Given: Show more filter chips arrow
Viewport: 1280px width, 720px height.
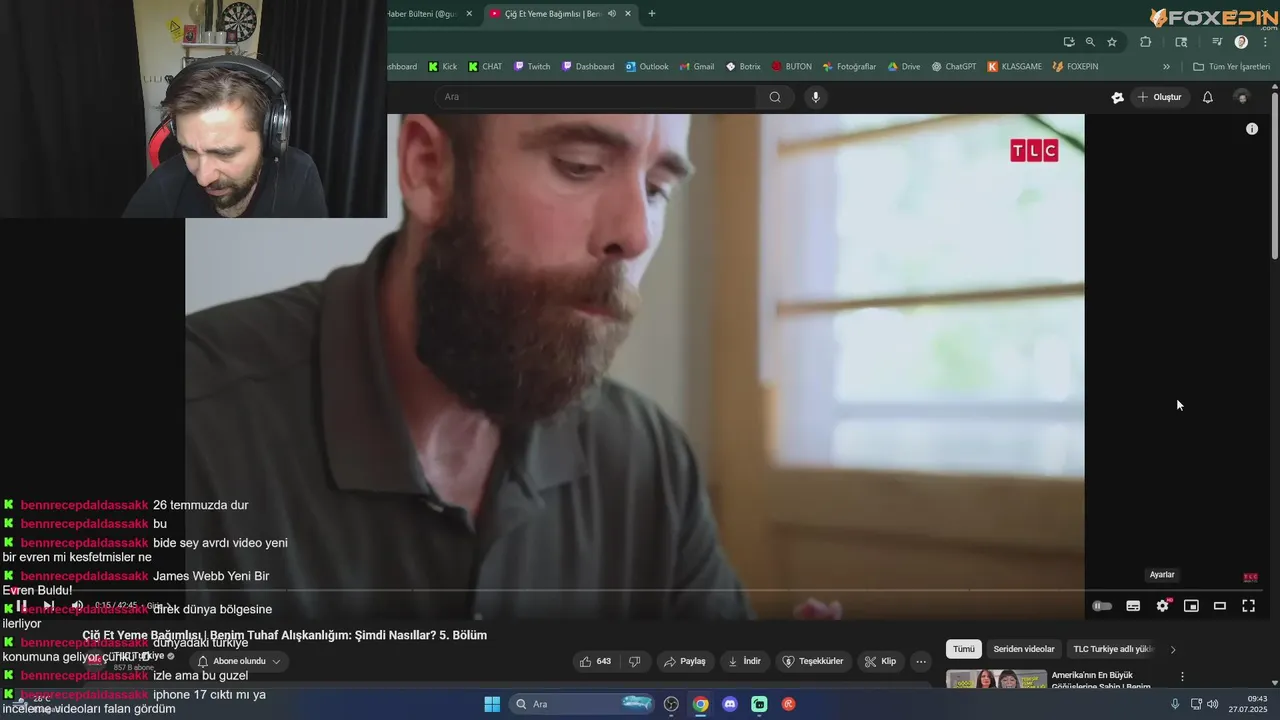Looking at the screenshot, I should (1173, 649).
